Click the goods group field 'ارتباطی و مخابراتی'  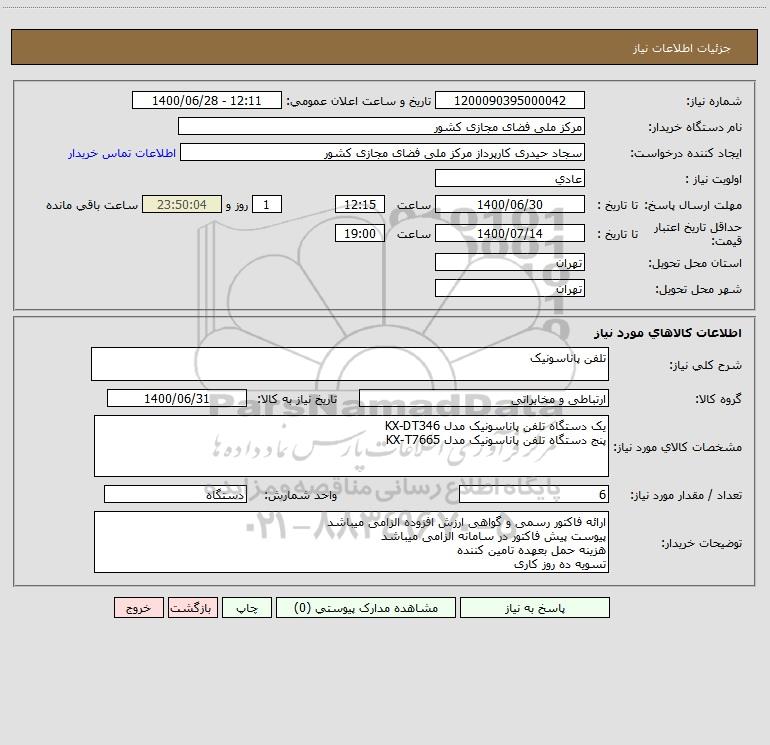coord(484,398)
